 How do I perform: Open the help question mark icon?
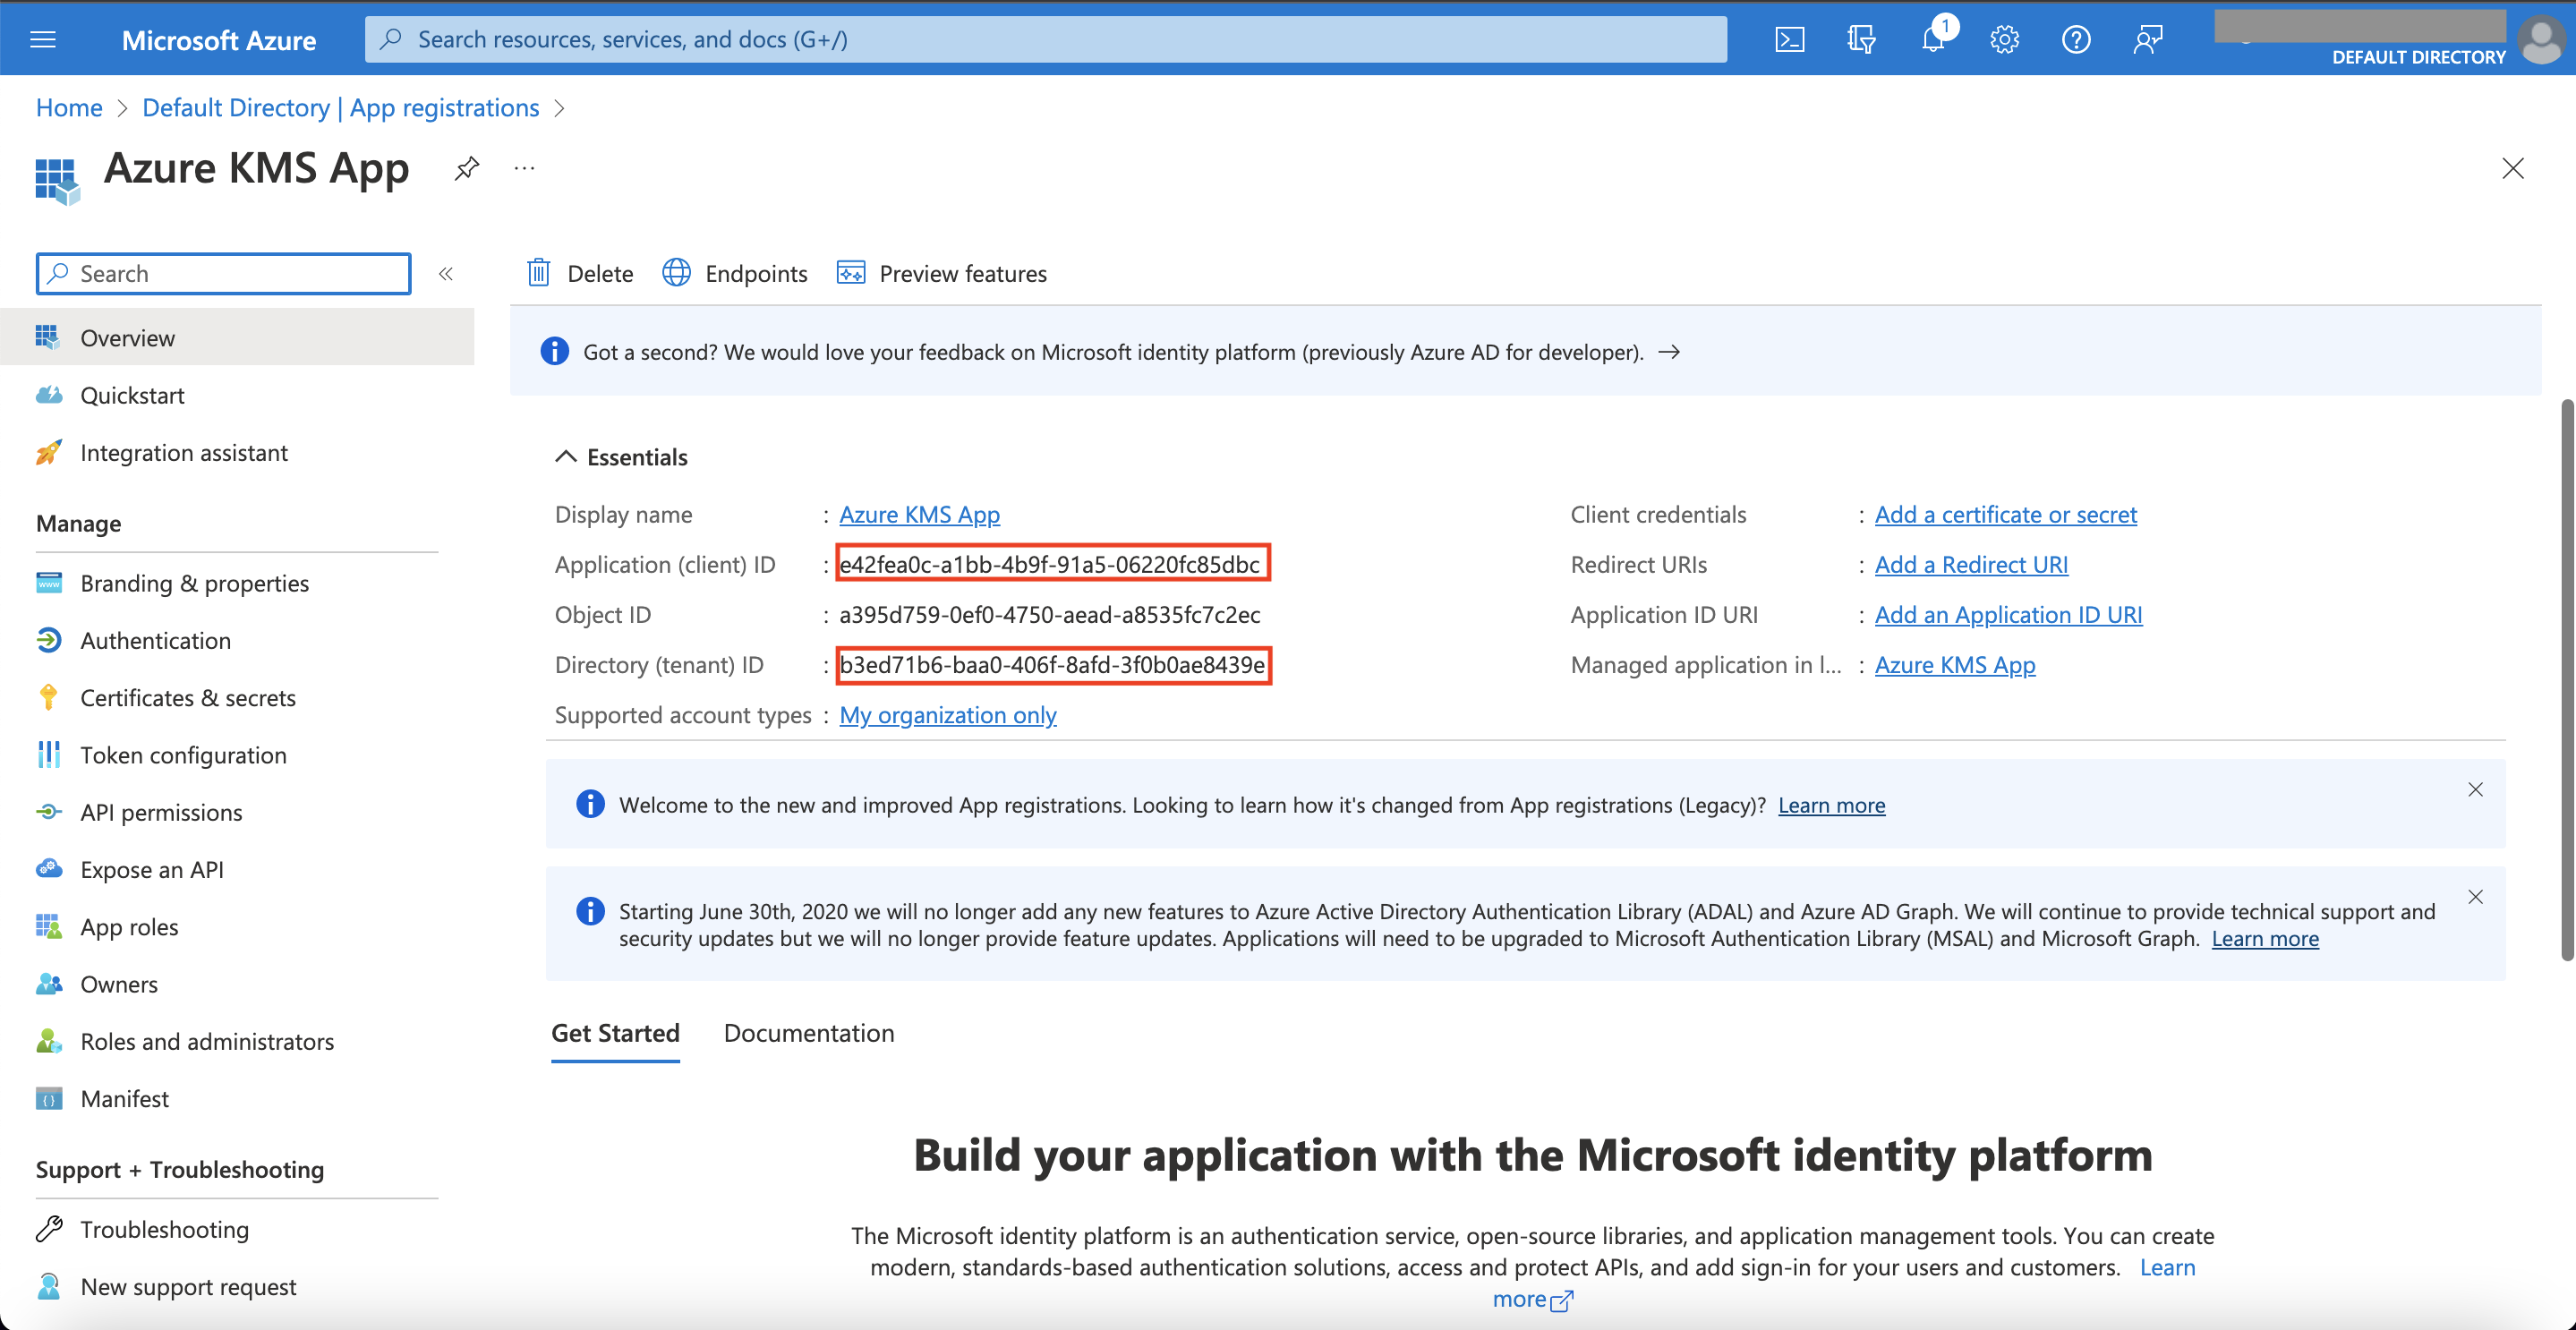[2076, 39]
